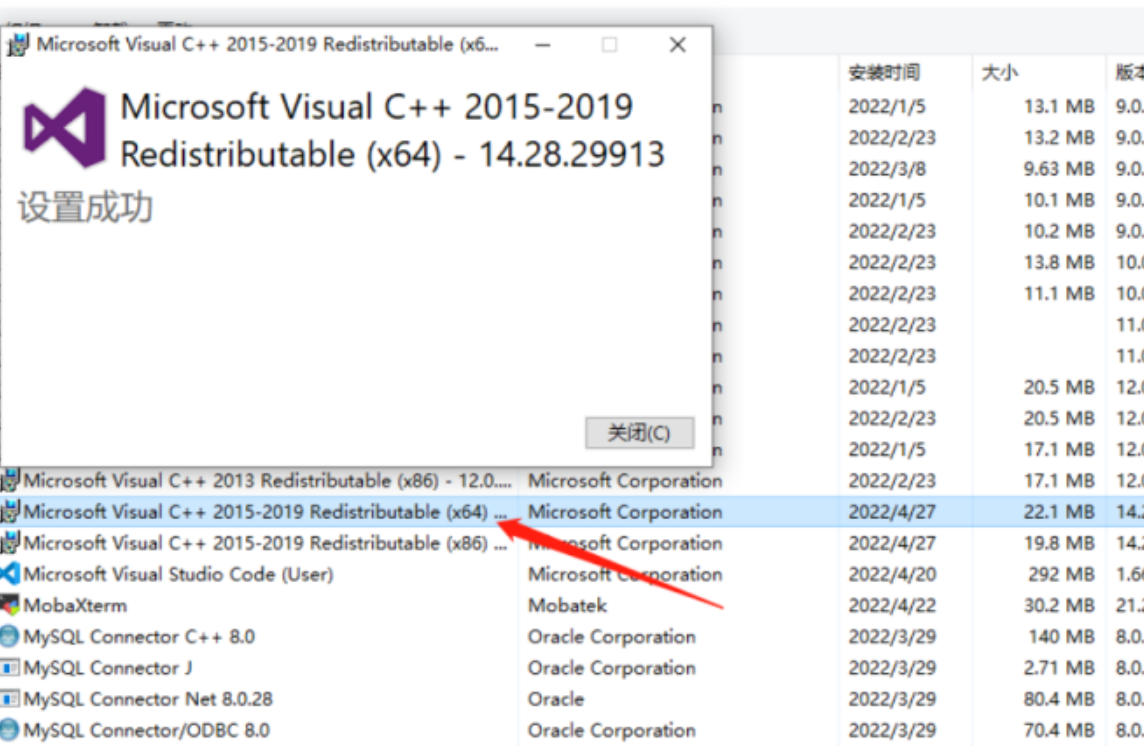Sort list by 安装时间 column header

(884, 73)
